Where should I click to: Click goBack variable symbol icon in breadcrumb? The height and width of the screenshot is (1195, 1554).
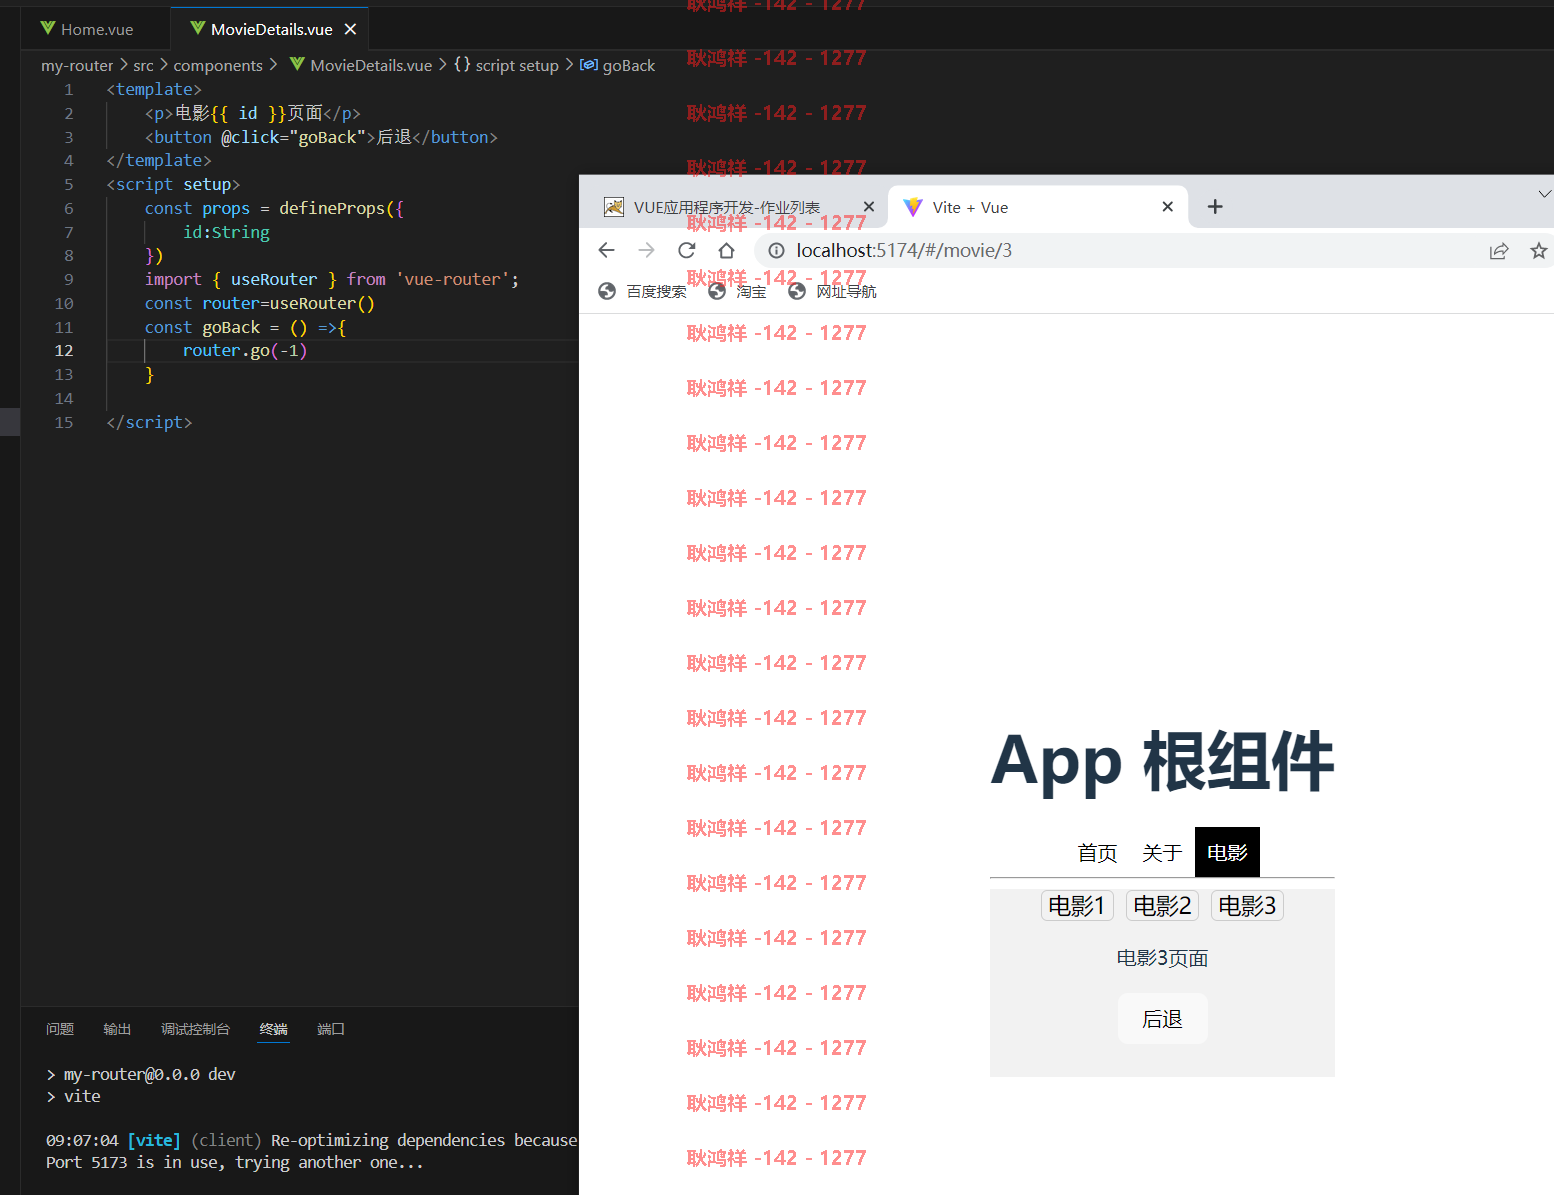(589, 65)
